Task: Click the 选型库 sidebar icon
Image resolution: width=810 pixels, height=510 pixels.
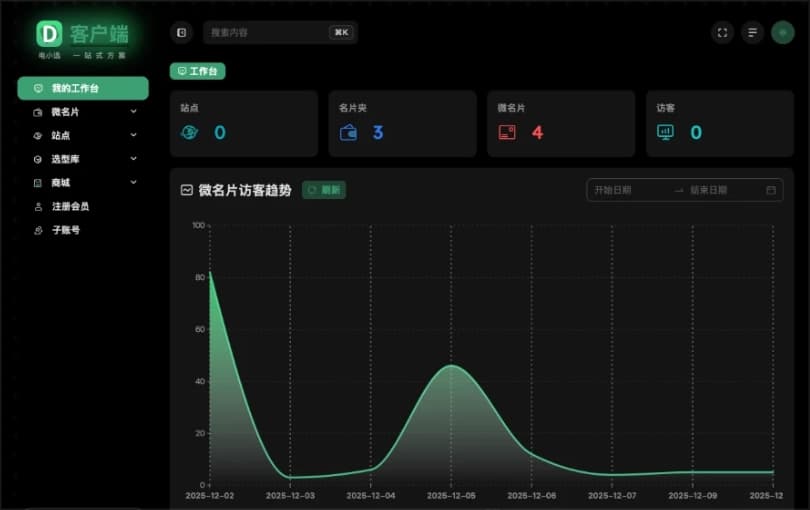Action: click(38, 159)
